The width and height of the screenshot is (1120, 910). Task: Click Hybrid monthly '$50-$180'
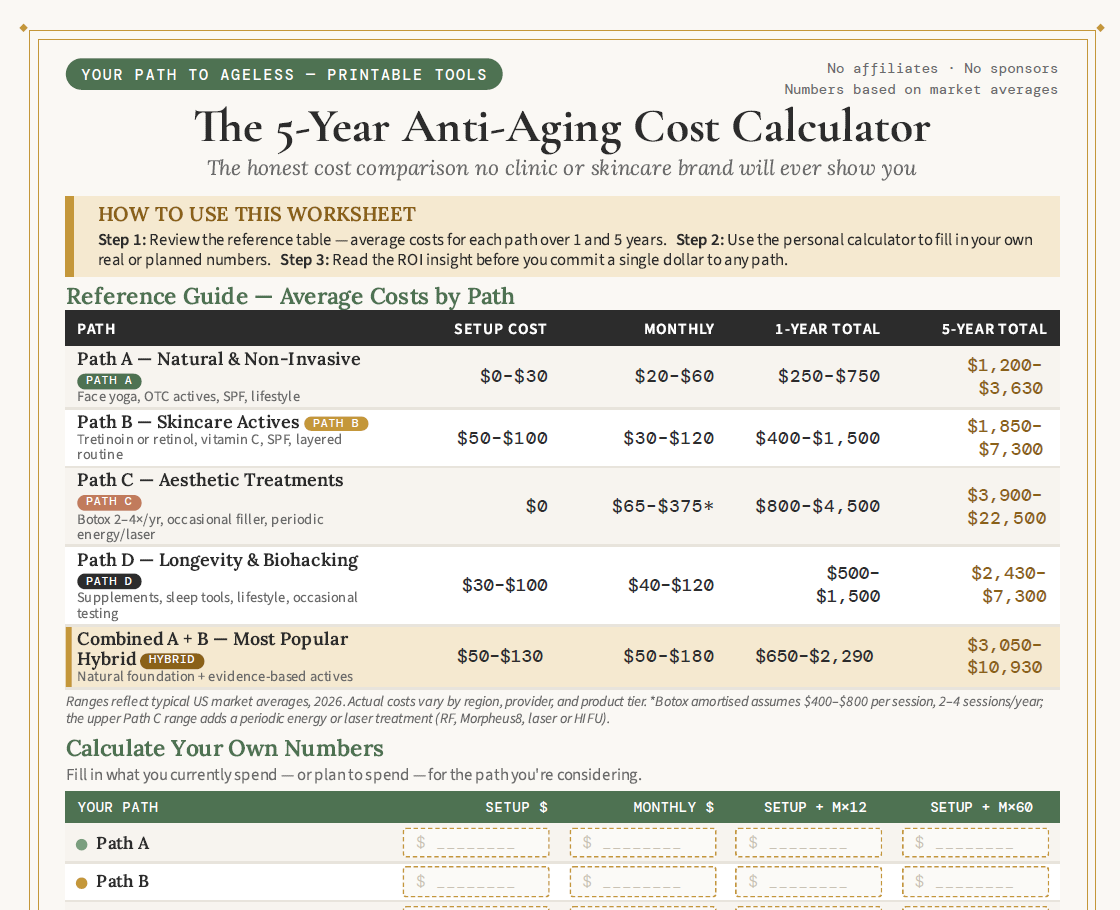pyautogui.click(x=669, y=656)
